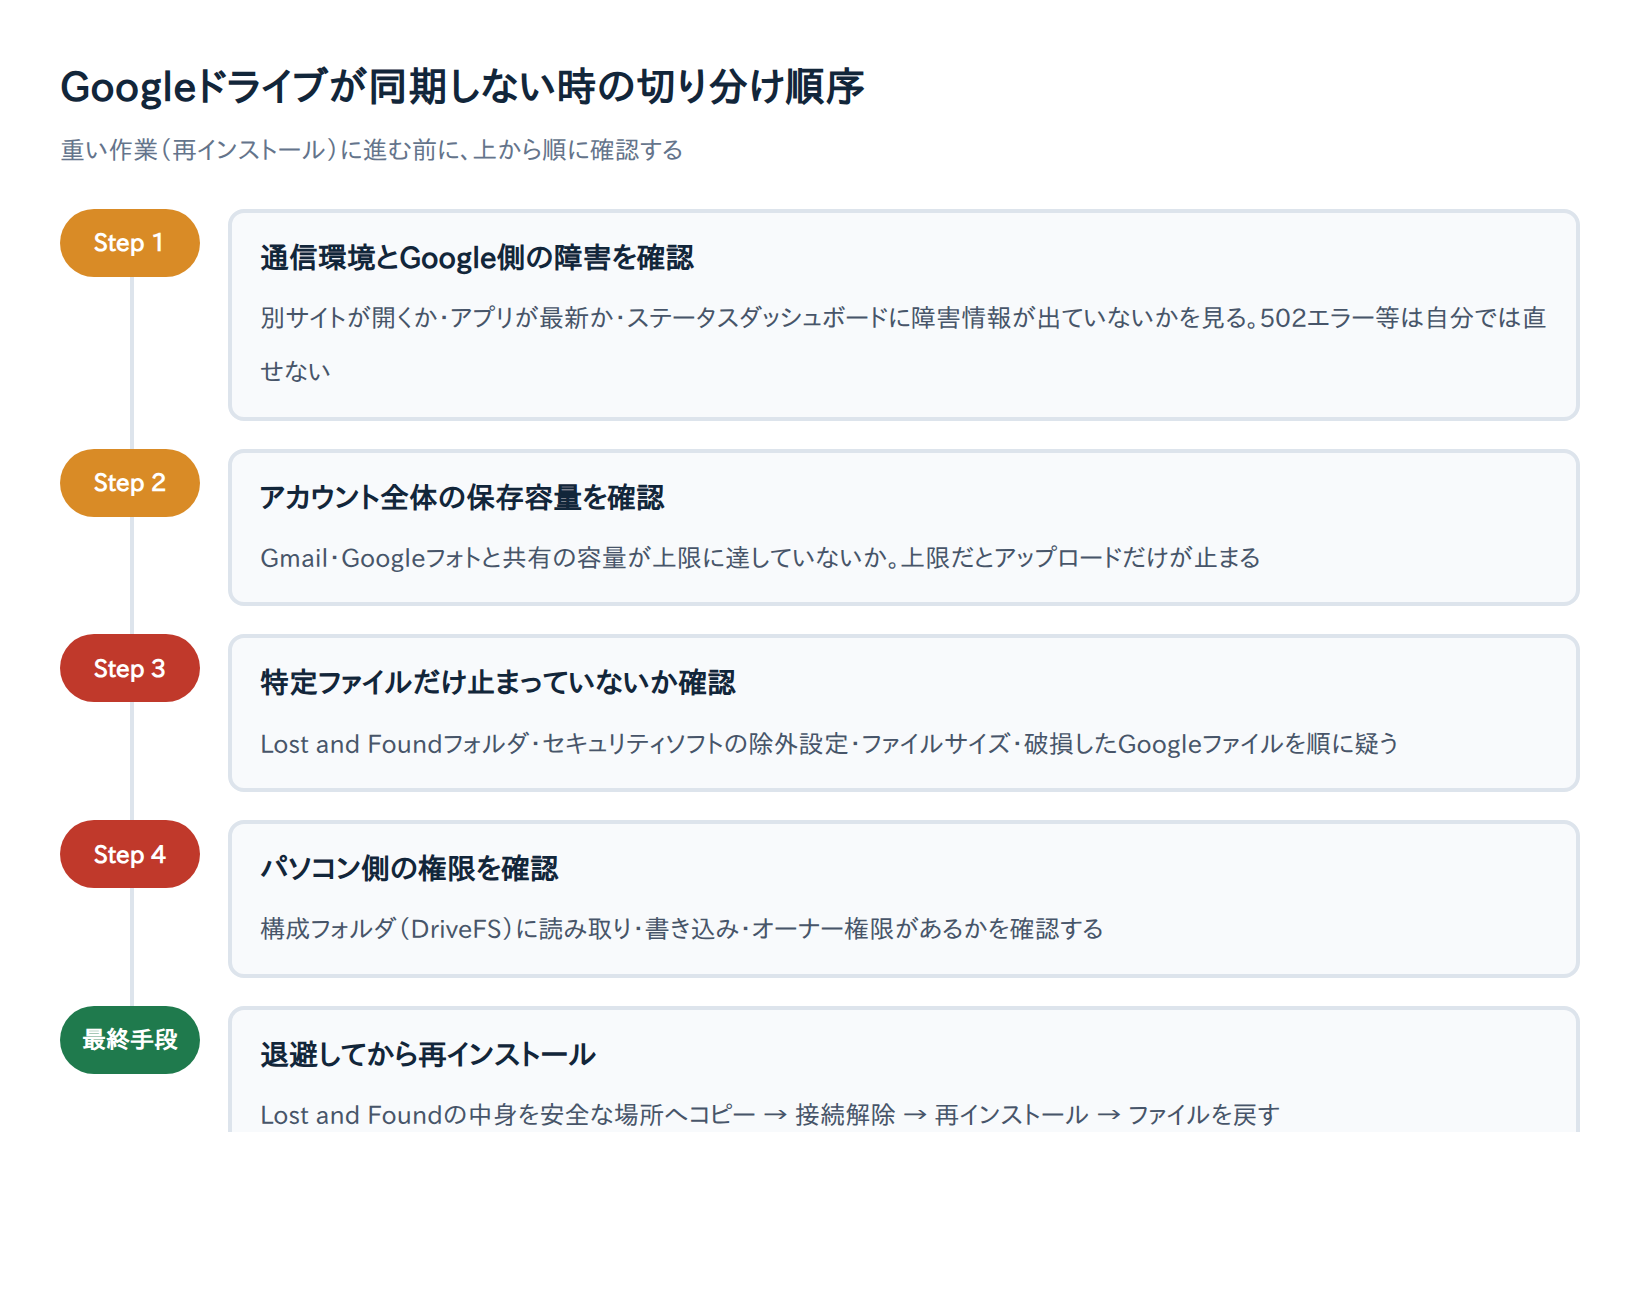Click the red Step 4 badge
The height and width of the screenshot is (1306, 1640).
(130, 854)
